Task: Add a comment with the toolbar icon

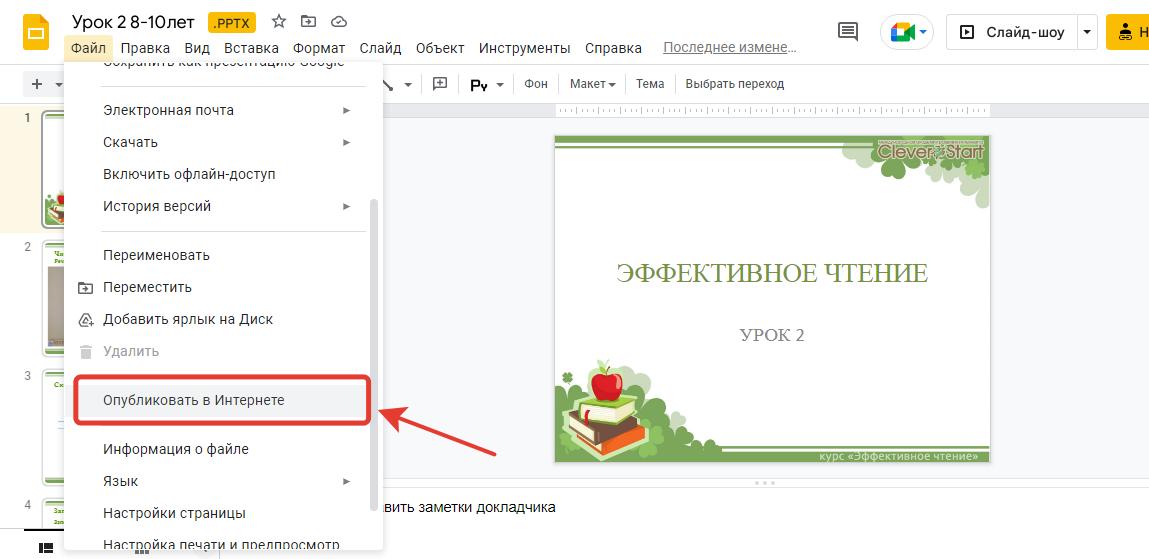Action: [440, 84]
